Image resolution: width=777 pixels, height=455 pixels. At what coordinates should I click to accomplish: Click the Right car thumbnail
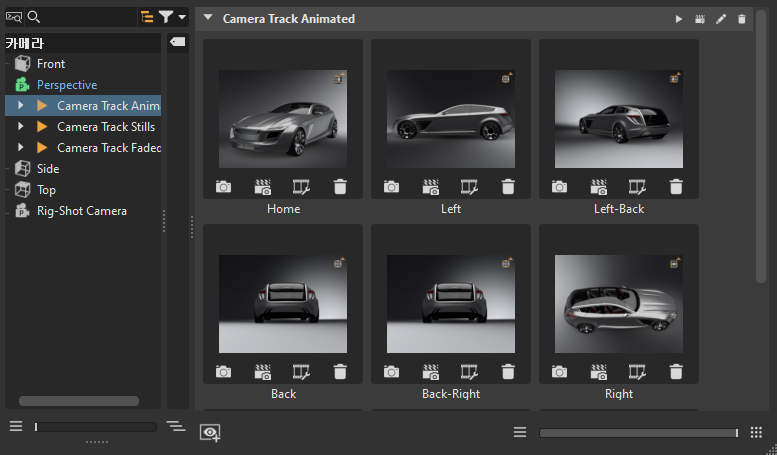pos(619,304)
